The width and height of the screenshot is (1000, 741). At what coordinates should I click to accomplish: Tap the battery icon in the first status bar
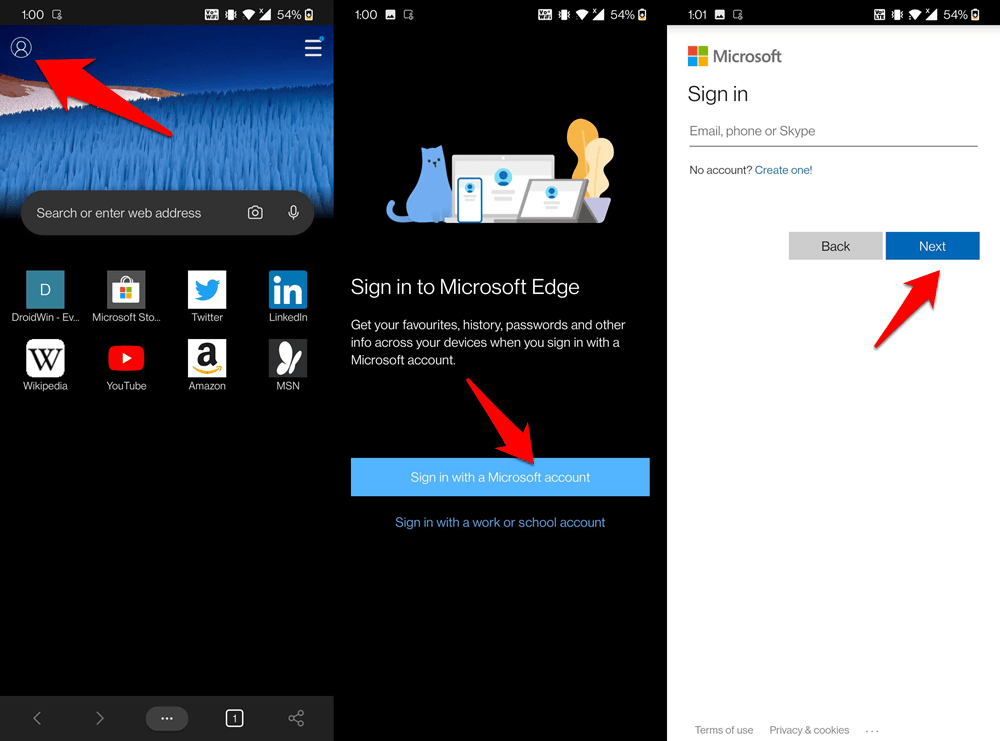click(309, 15)
